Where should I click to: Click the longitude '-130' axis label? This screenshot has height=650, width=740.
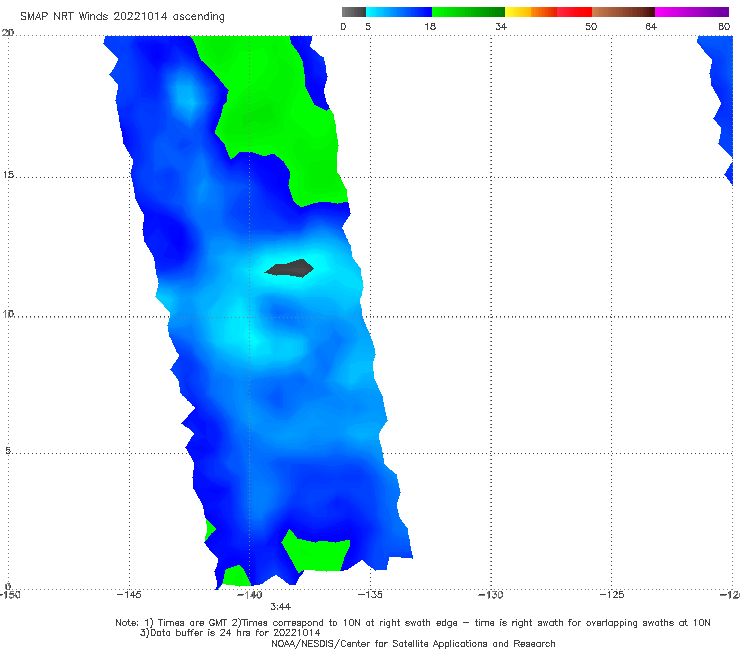pos(491,595)
